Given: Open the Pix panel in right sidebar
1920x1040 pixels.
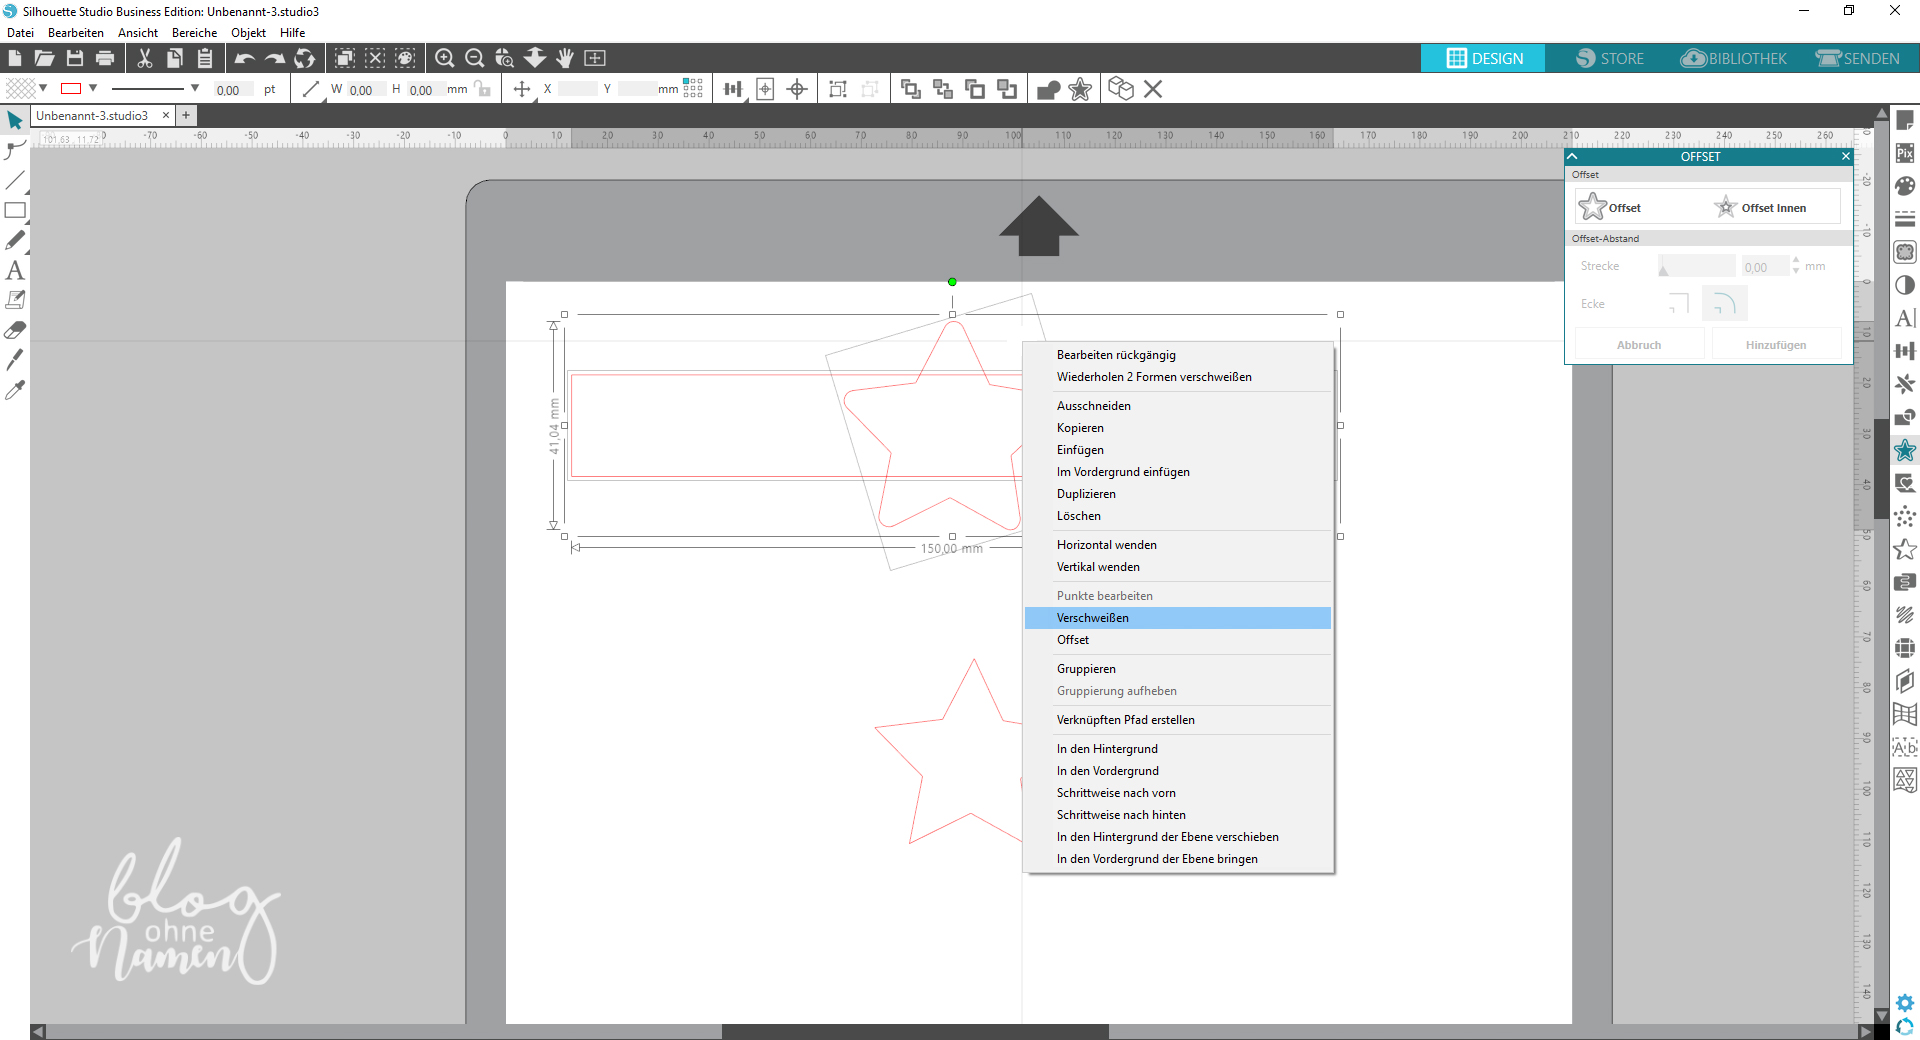Looking at the screenshot, I should pos(1905,153).
